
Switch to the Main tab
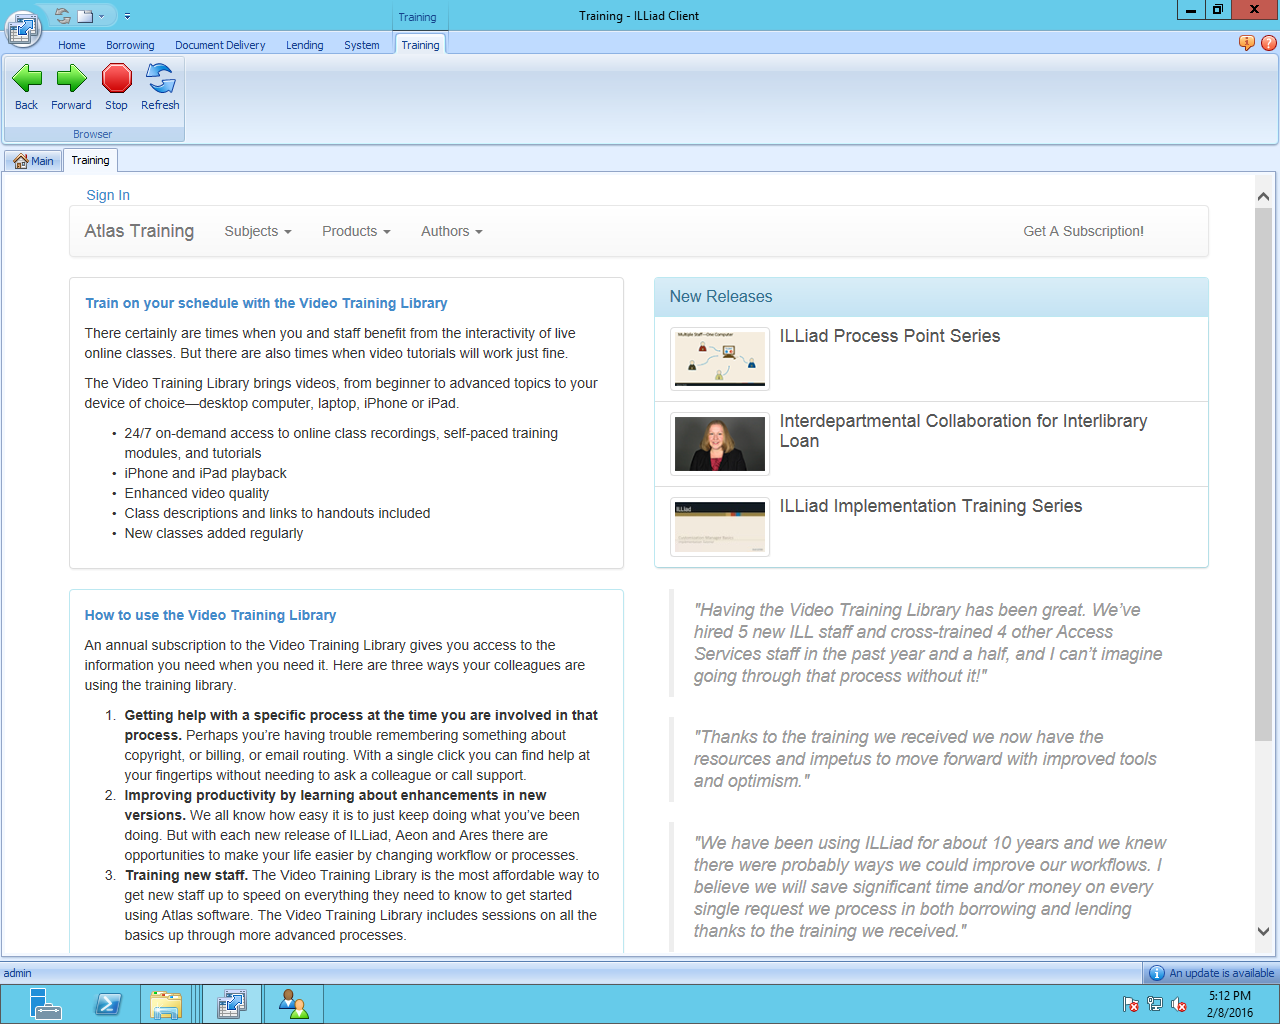tap(34, 161)
